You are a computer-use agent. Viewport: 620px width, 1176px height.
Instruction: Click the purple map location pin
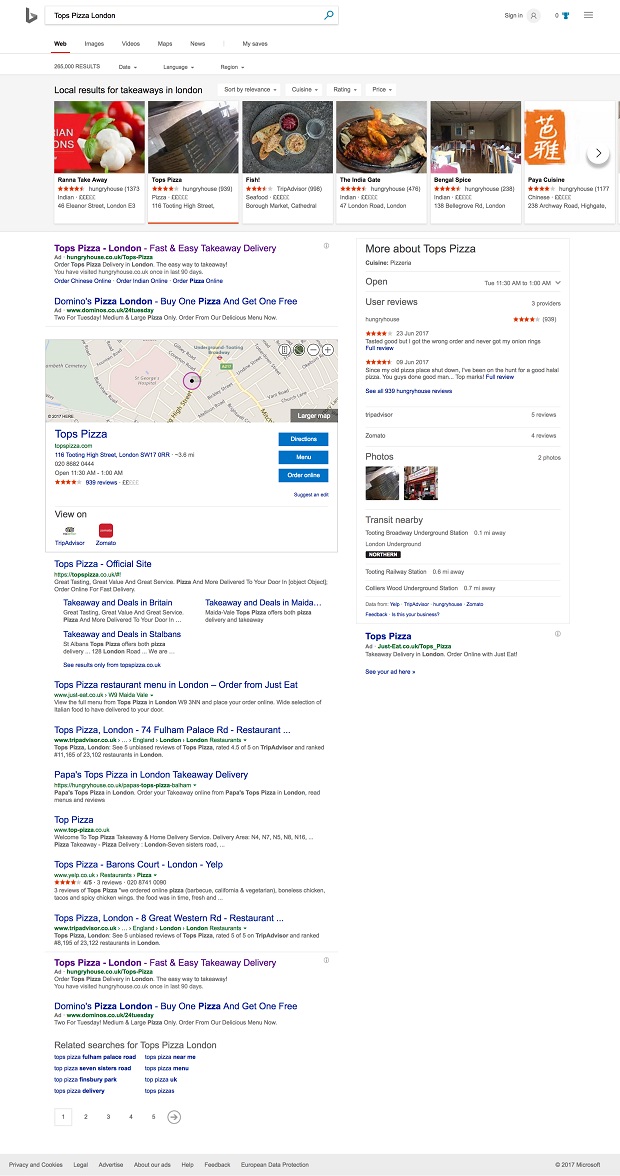[193, 381]
